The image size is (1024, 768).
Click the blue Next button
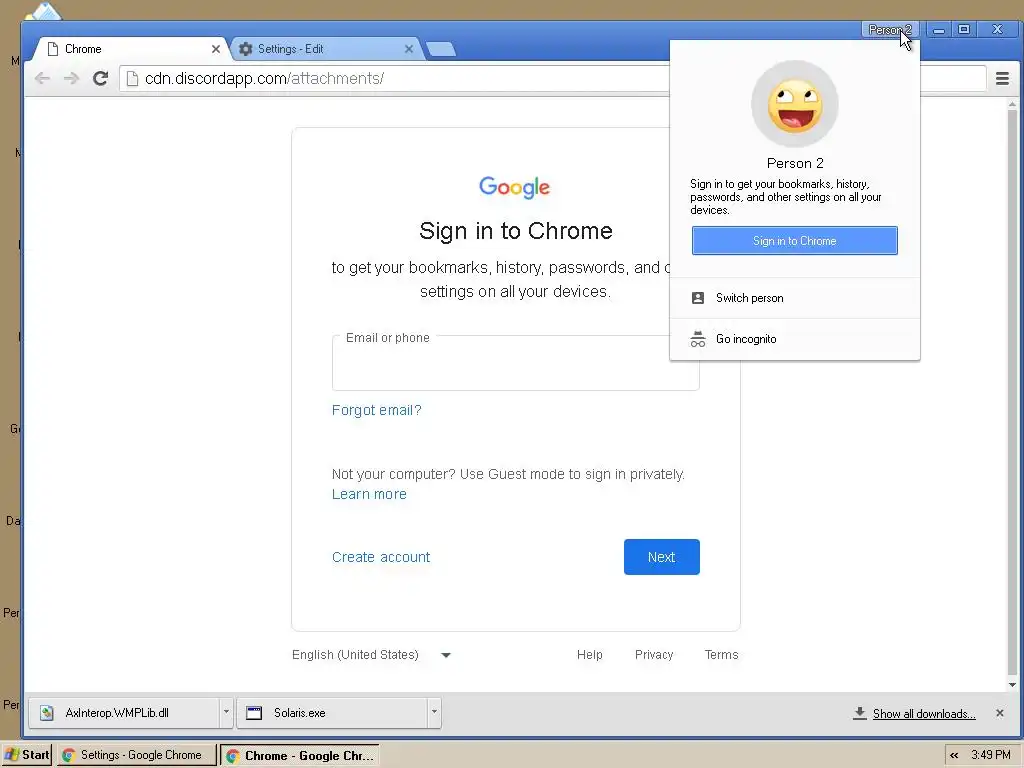tap(662, 557)
